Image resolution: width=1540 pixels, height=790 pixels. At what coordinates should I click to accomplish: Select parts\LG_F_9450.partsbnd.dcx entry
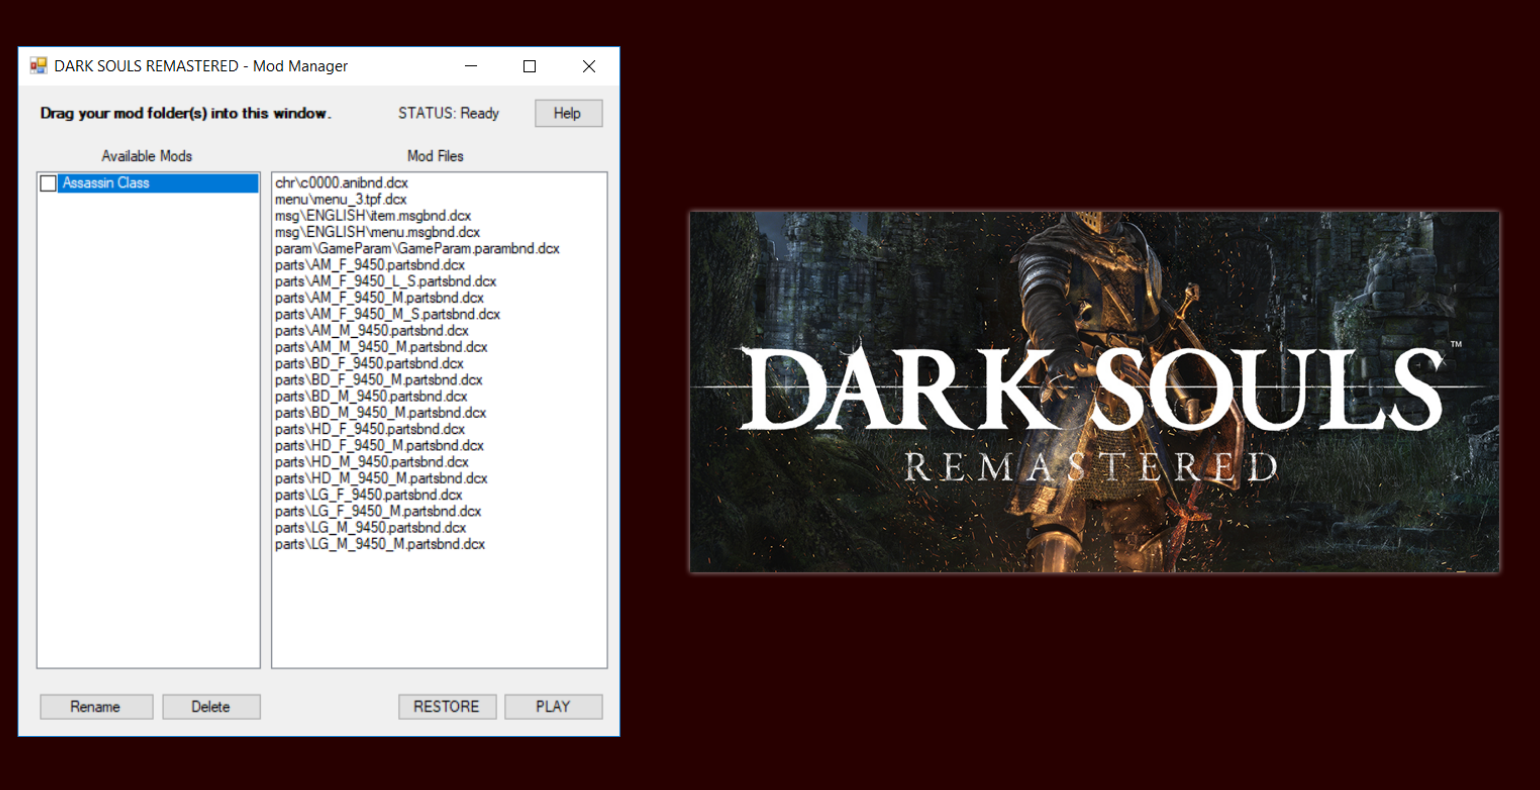(369, 495)
